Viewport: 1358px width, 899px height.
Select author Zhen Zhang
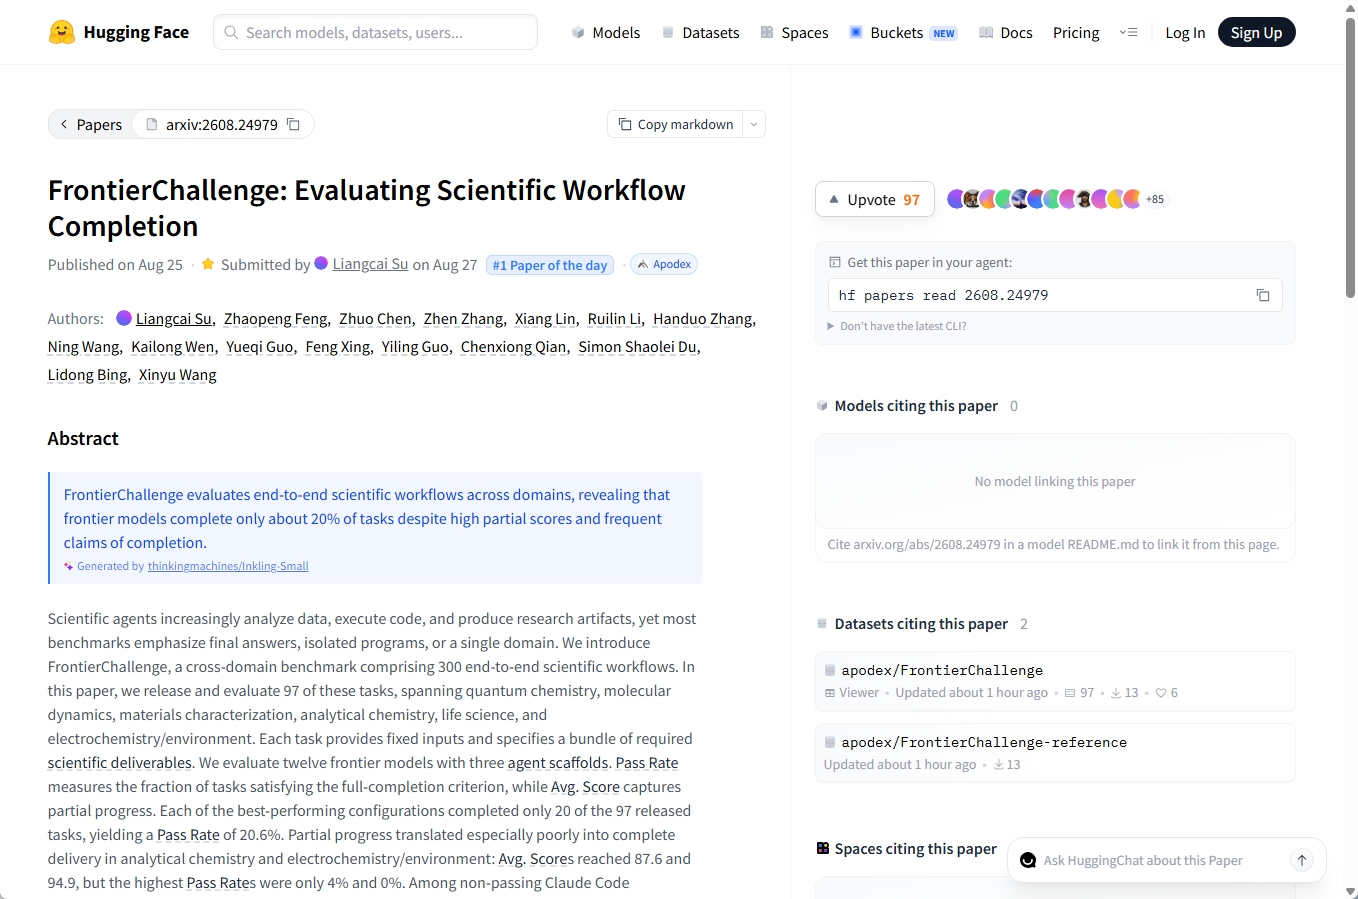pos(463,318)
